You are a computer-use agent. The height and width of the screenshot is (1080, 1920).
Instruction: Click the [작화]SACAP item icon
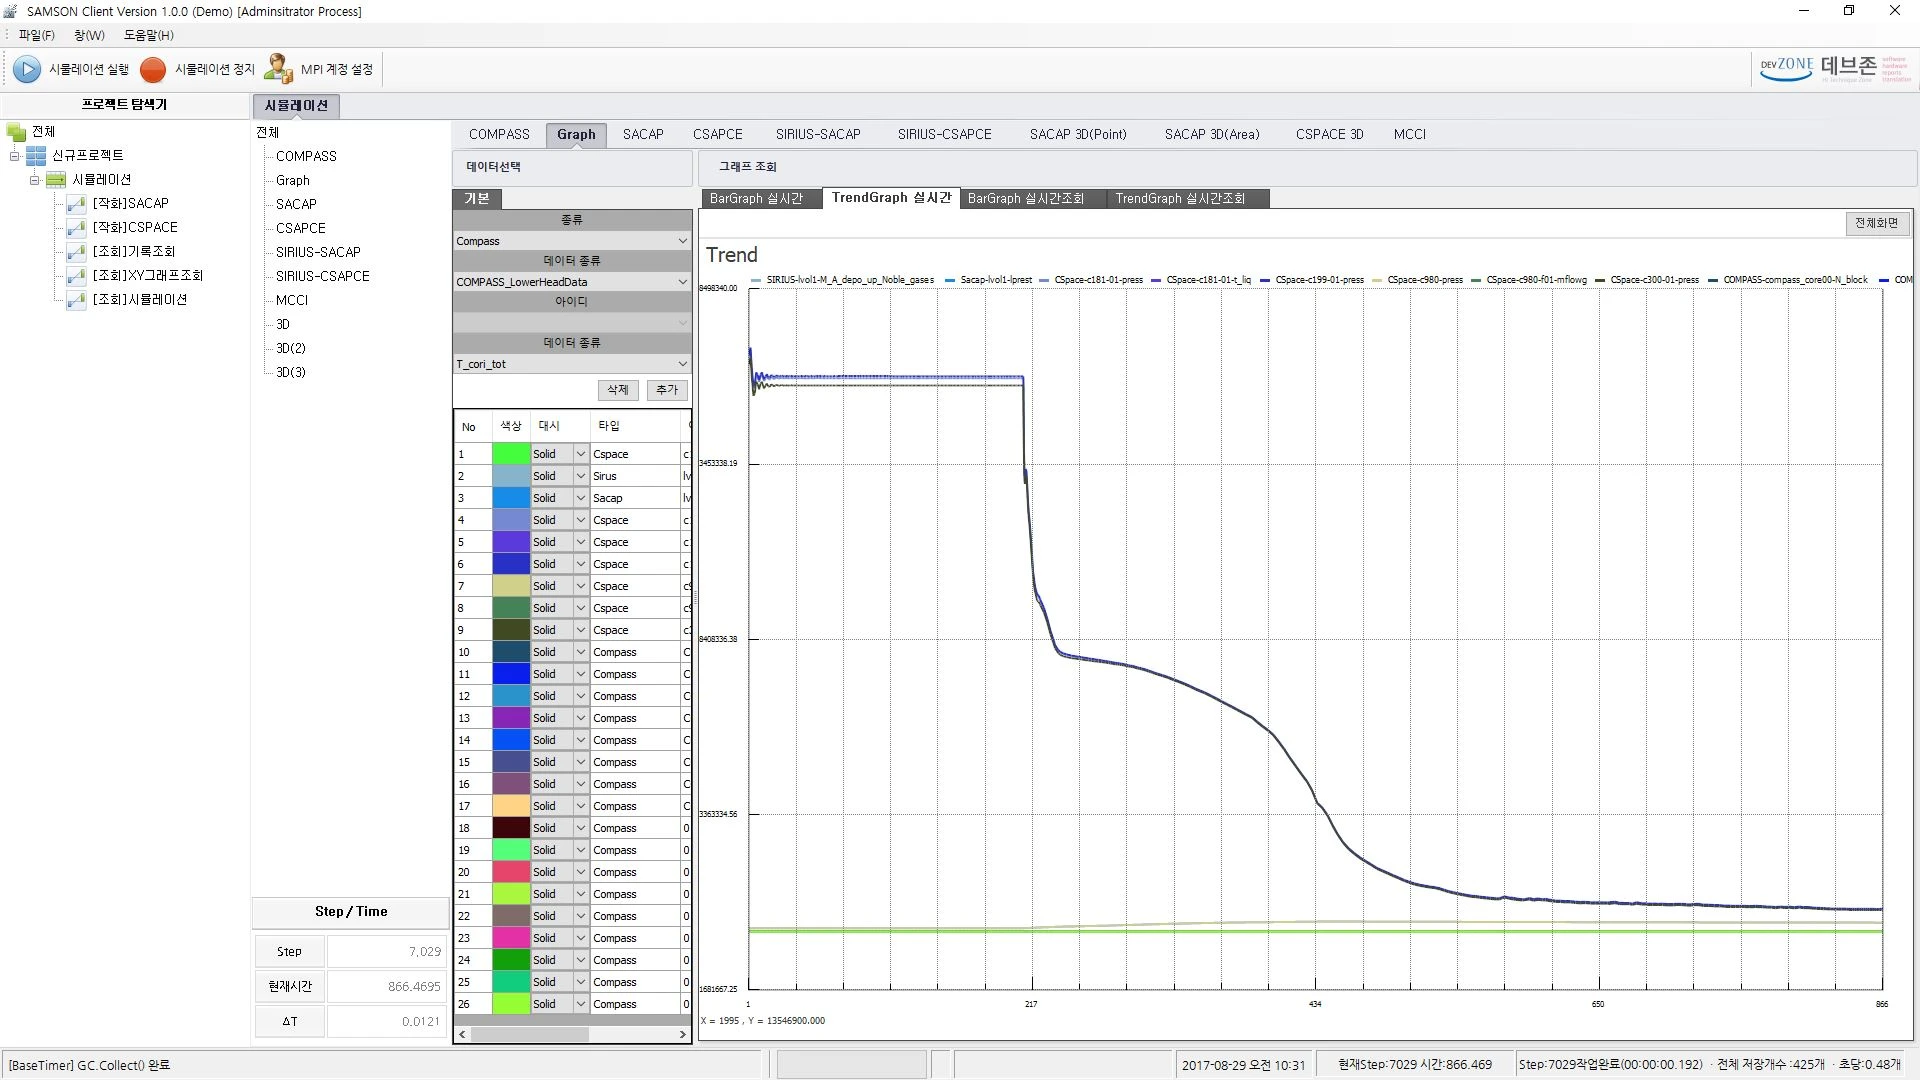[76, 204]
